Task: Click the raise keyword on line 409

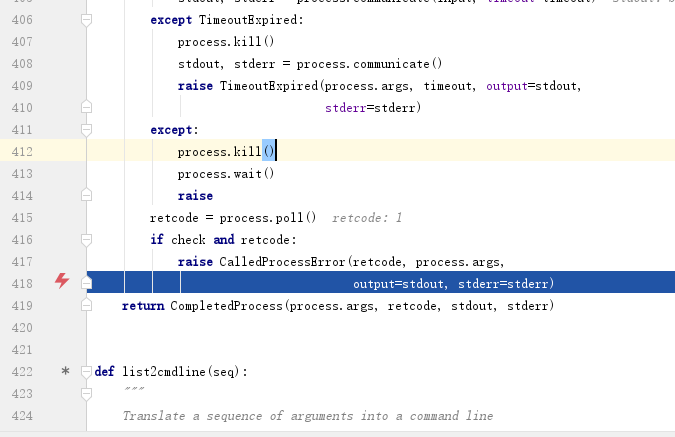Action: tap(195, 86)
